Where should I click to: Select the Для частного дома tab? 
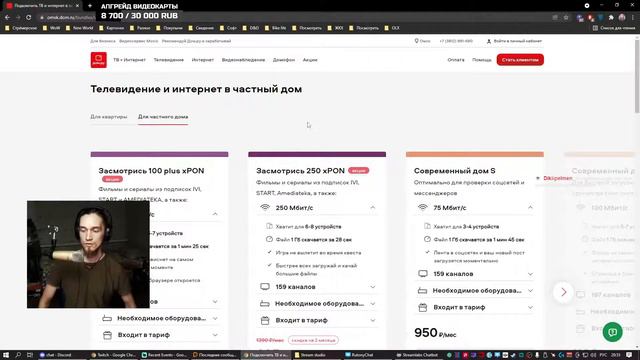click(x=163, y=117)
